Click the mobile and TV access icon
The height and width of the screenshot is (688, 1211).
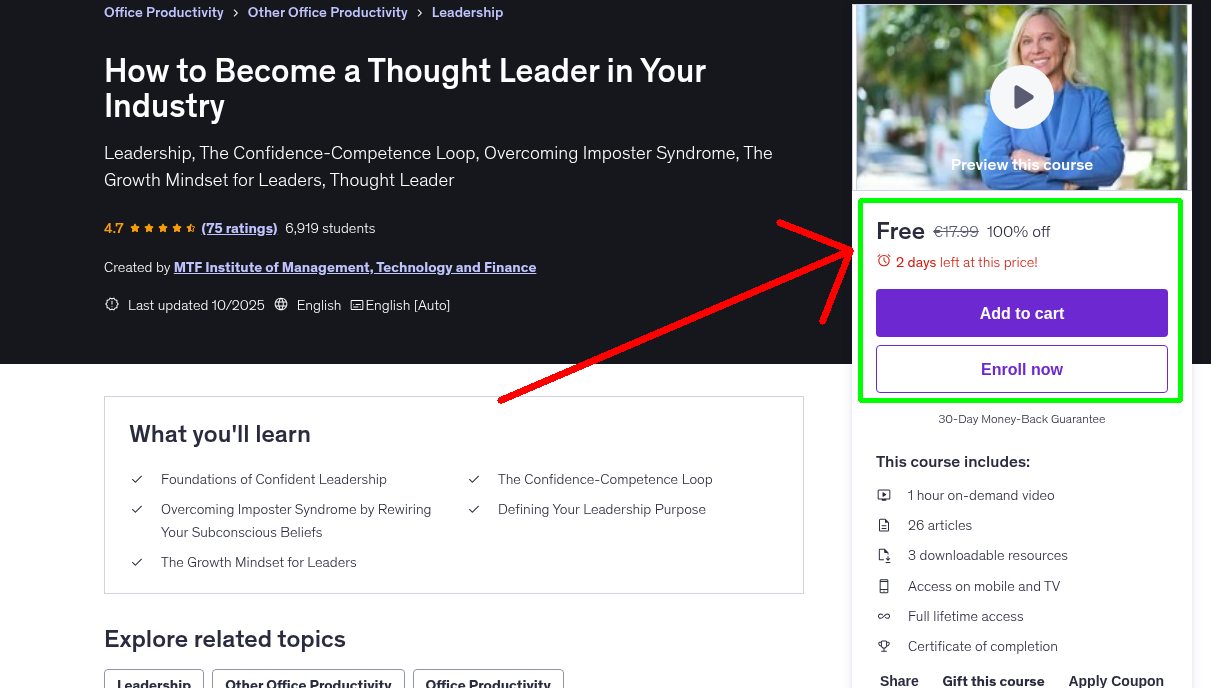(x=884, y=586)
